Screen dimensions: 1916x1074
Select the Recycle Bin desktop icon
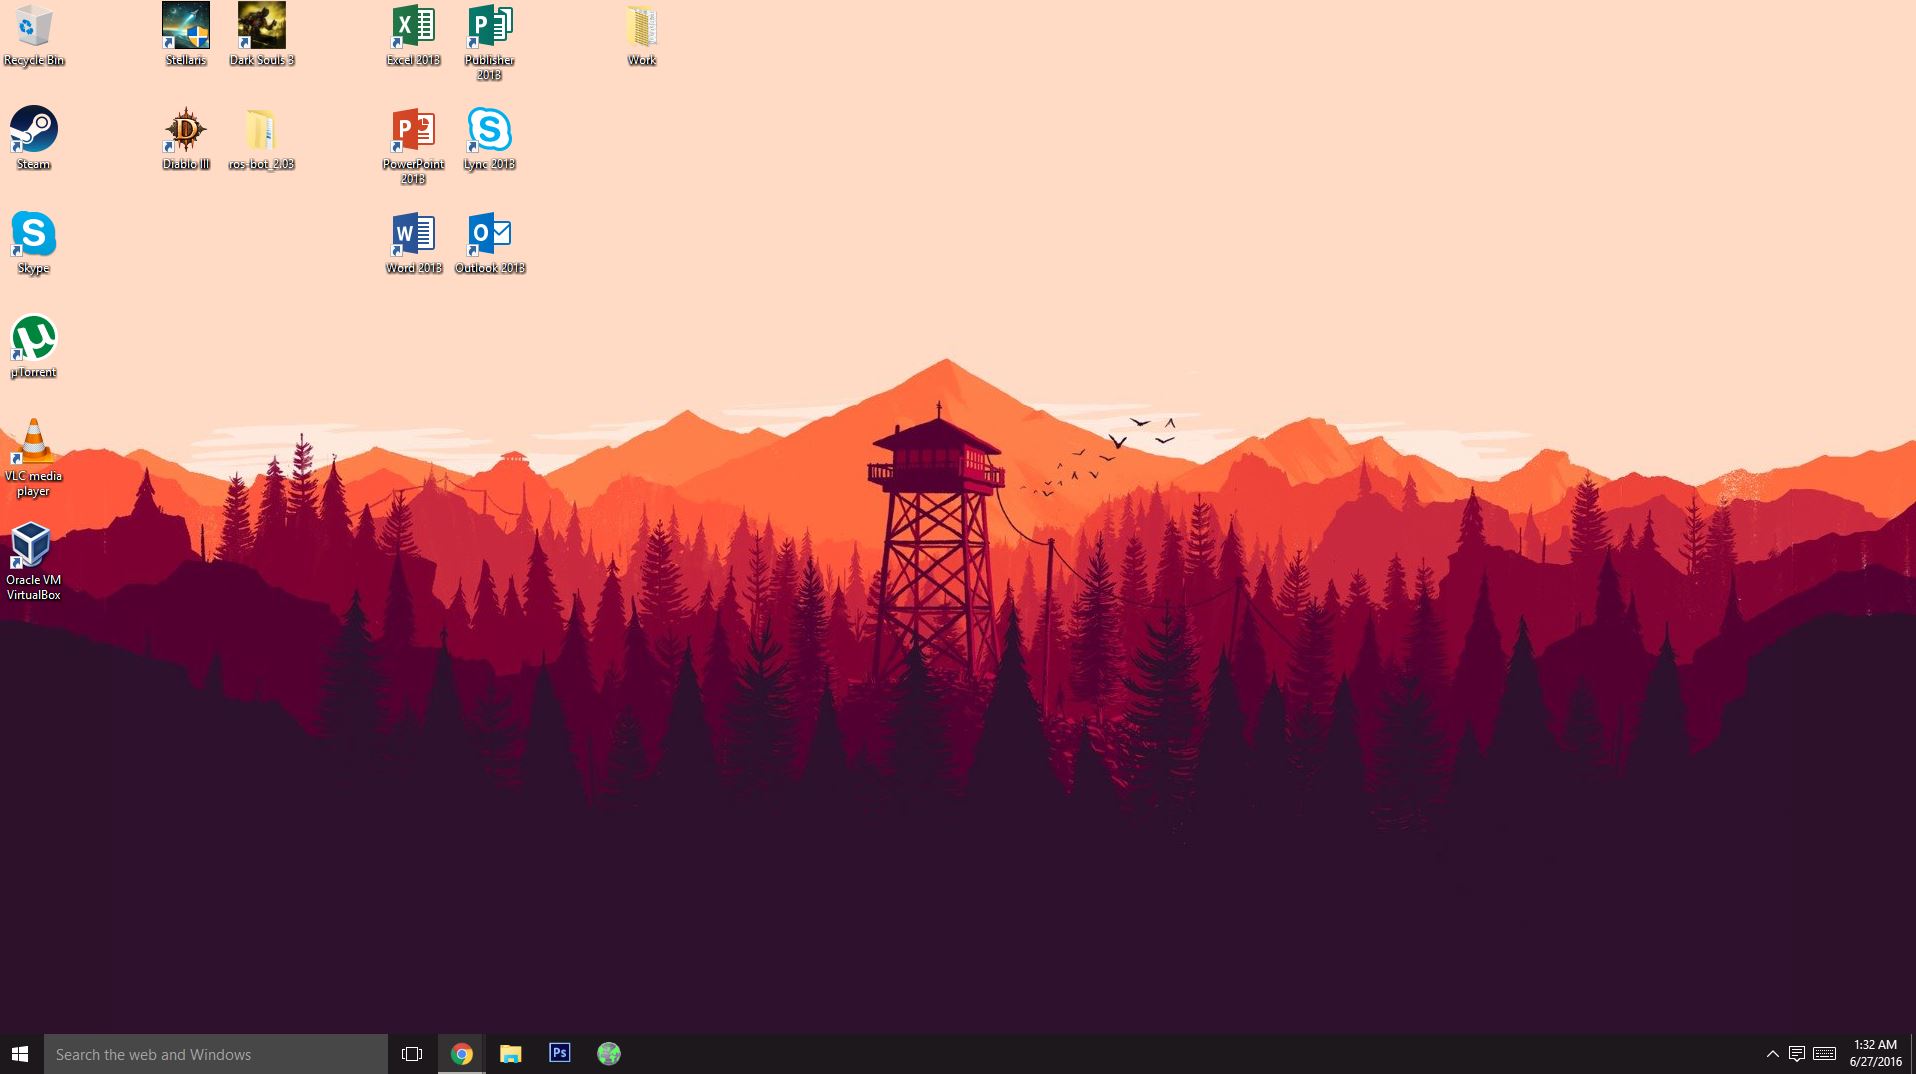(34, 35)
